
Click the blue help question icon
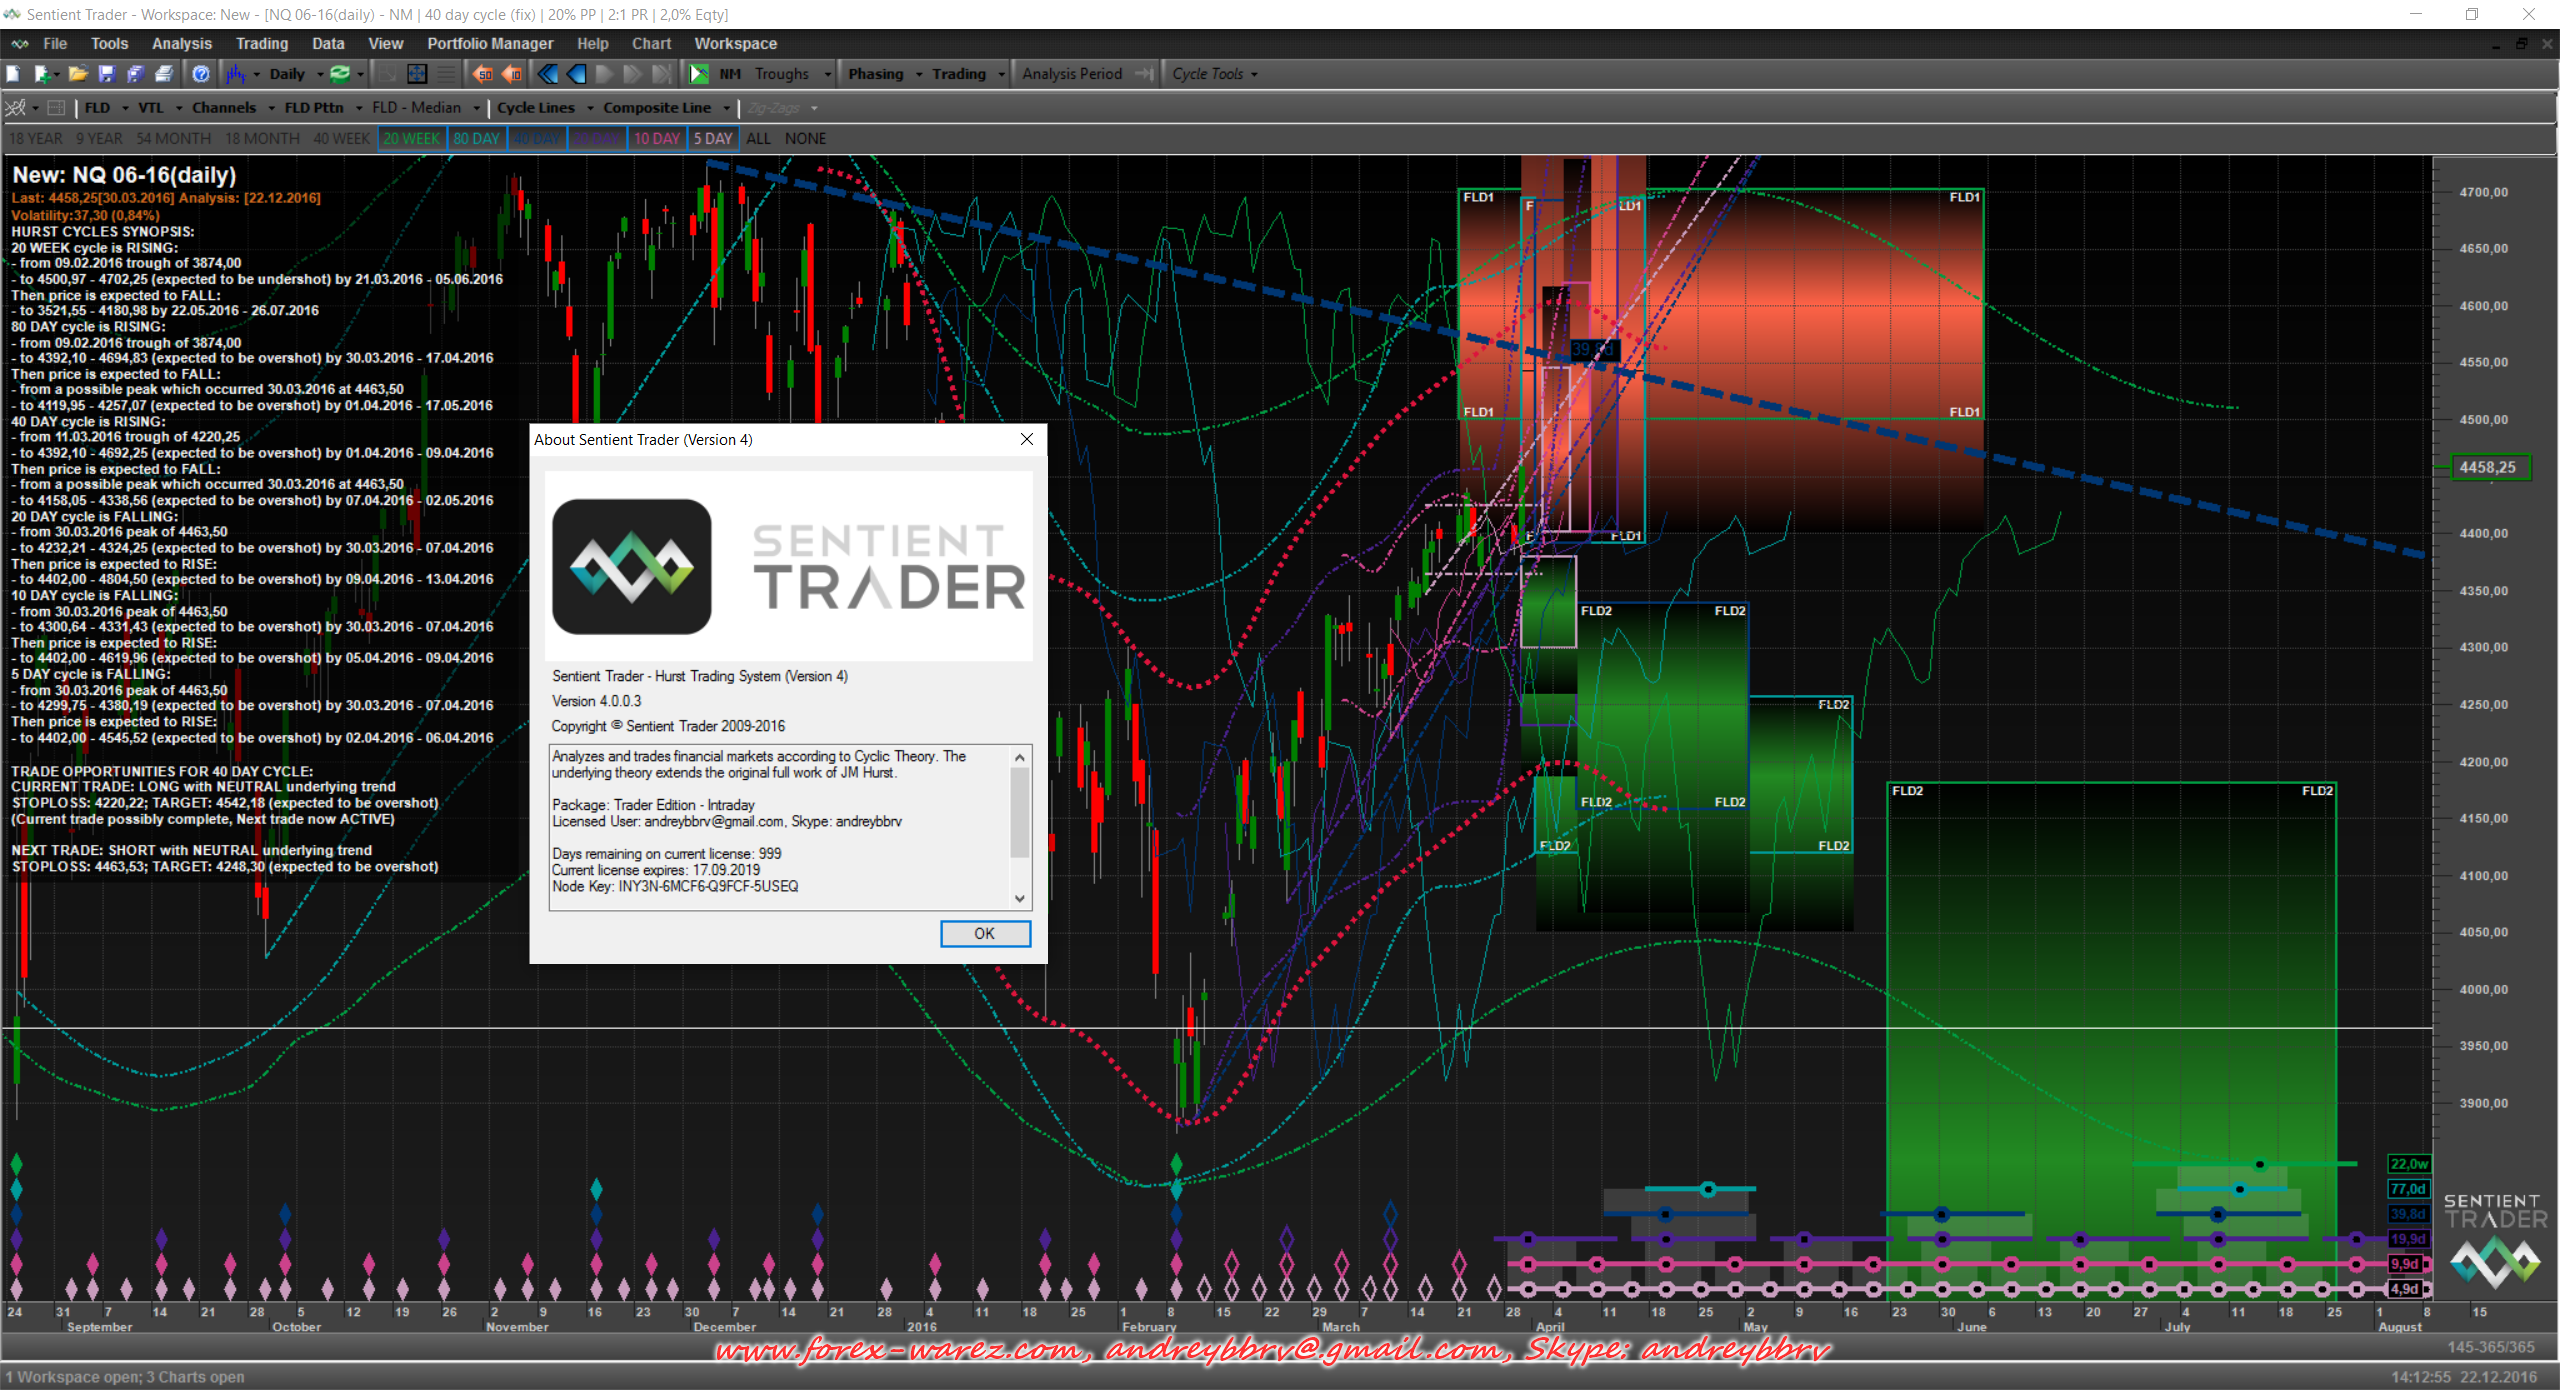click(201, 74)
